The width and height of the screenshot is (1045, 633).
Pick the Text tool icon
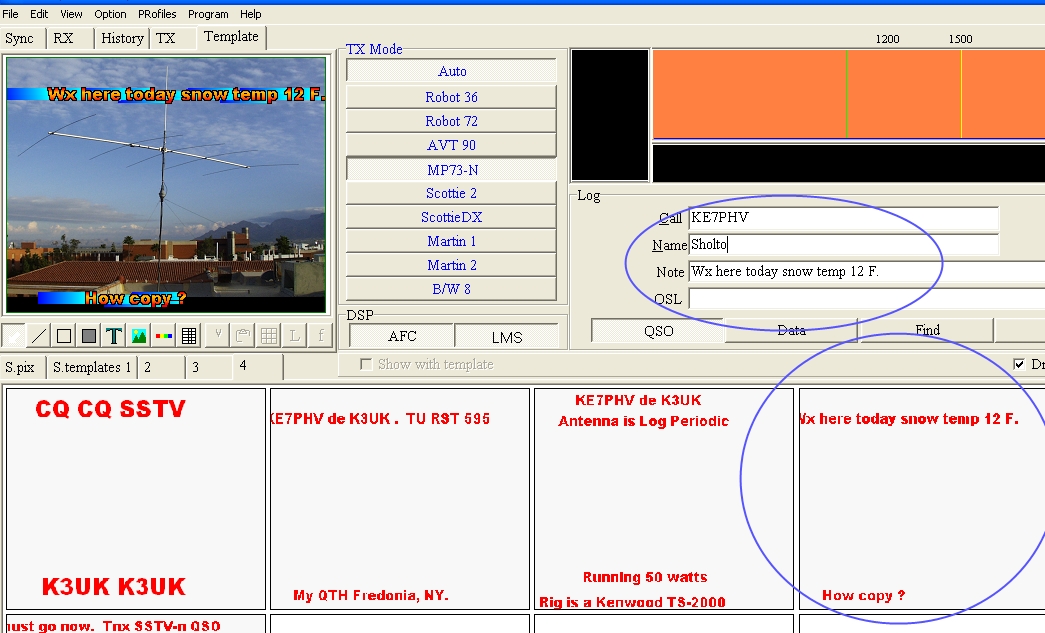coord(114,336)
